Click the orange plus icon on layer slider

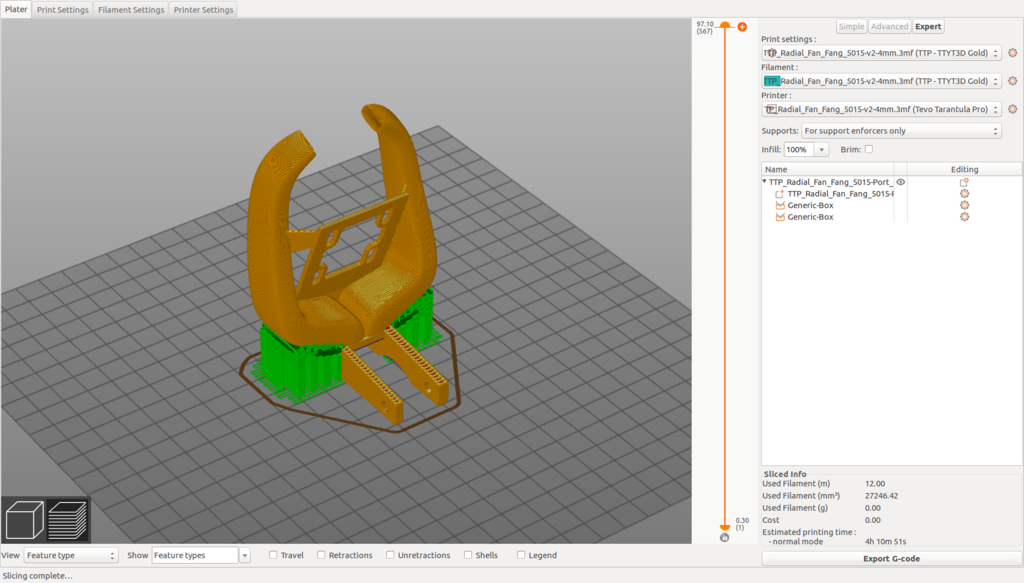(742, 27)
